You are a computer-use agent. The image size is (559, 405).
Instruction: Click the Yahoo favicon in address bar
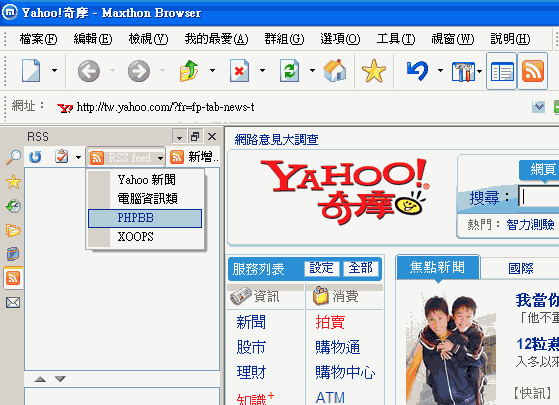tap(65, 108)
